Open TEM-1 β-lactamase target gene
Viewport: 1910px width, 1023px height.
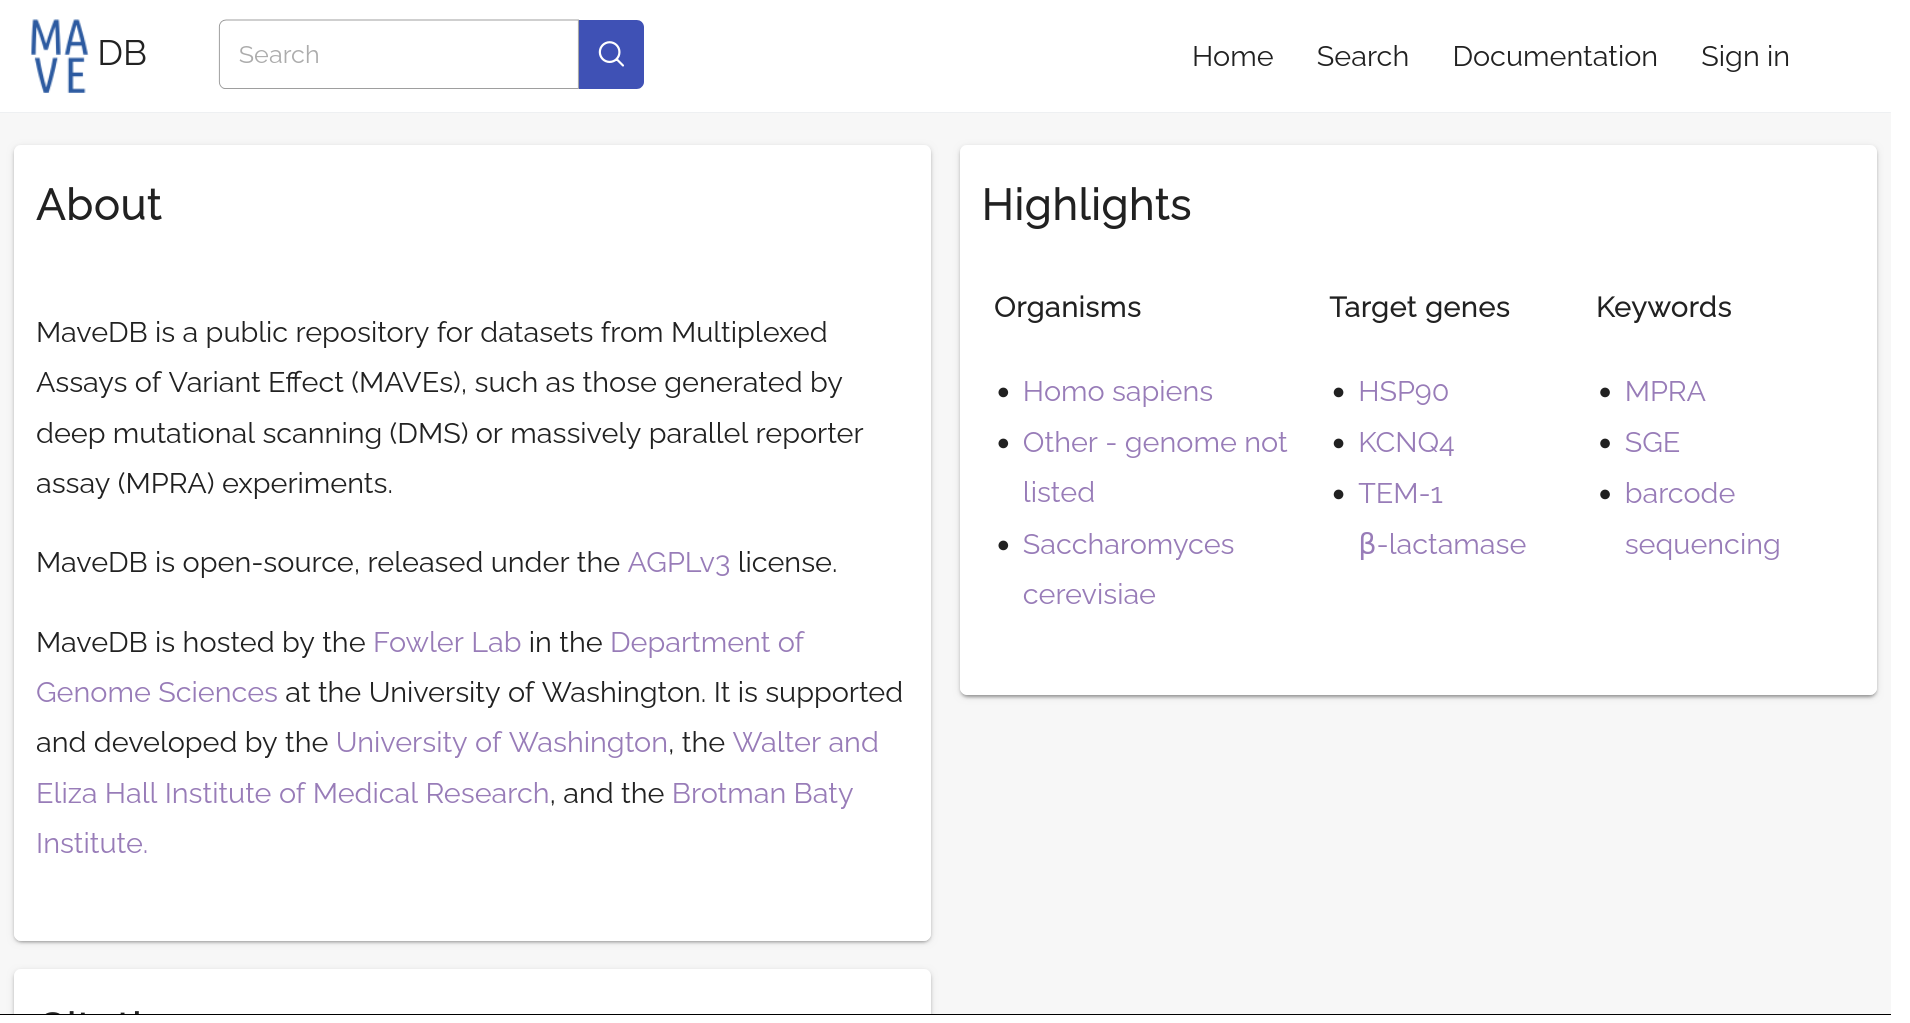[1400, 493]
